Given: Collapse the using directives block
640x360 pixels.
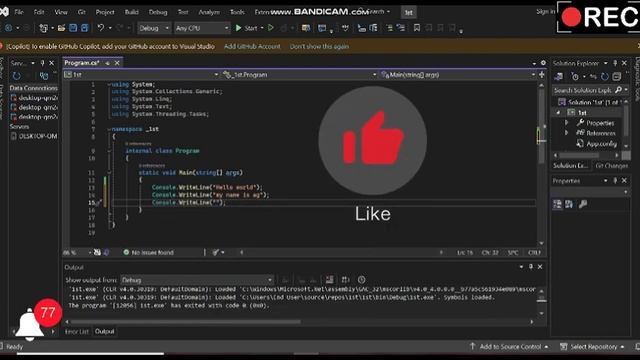Looking at the screenshot, I should 109,84.
